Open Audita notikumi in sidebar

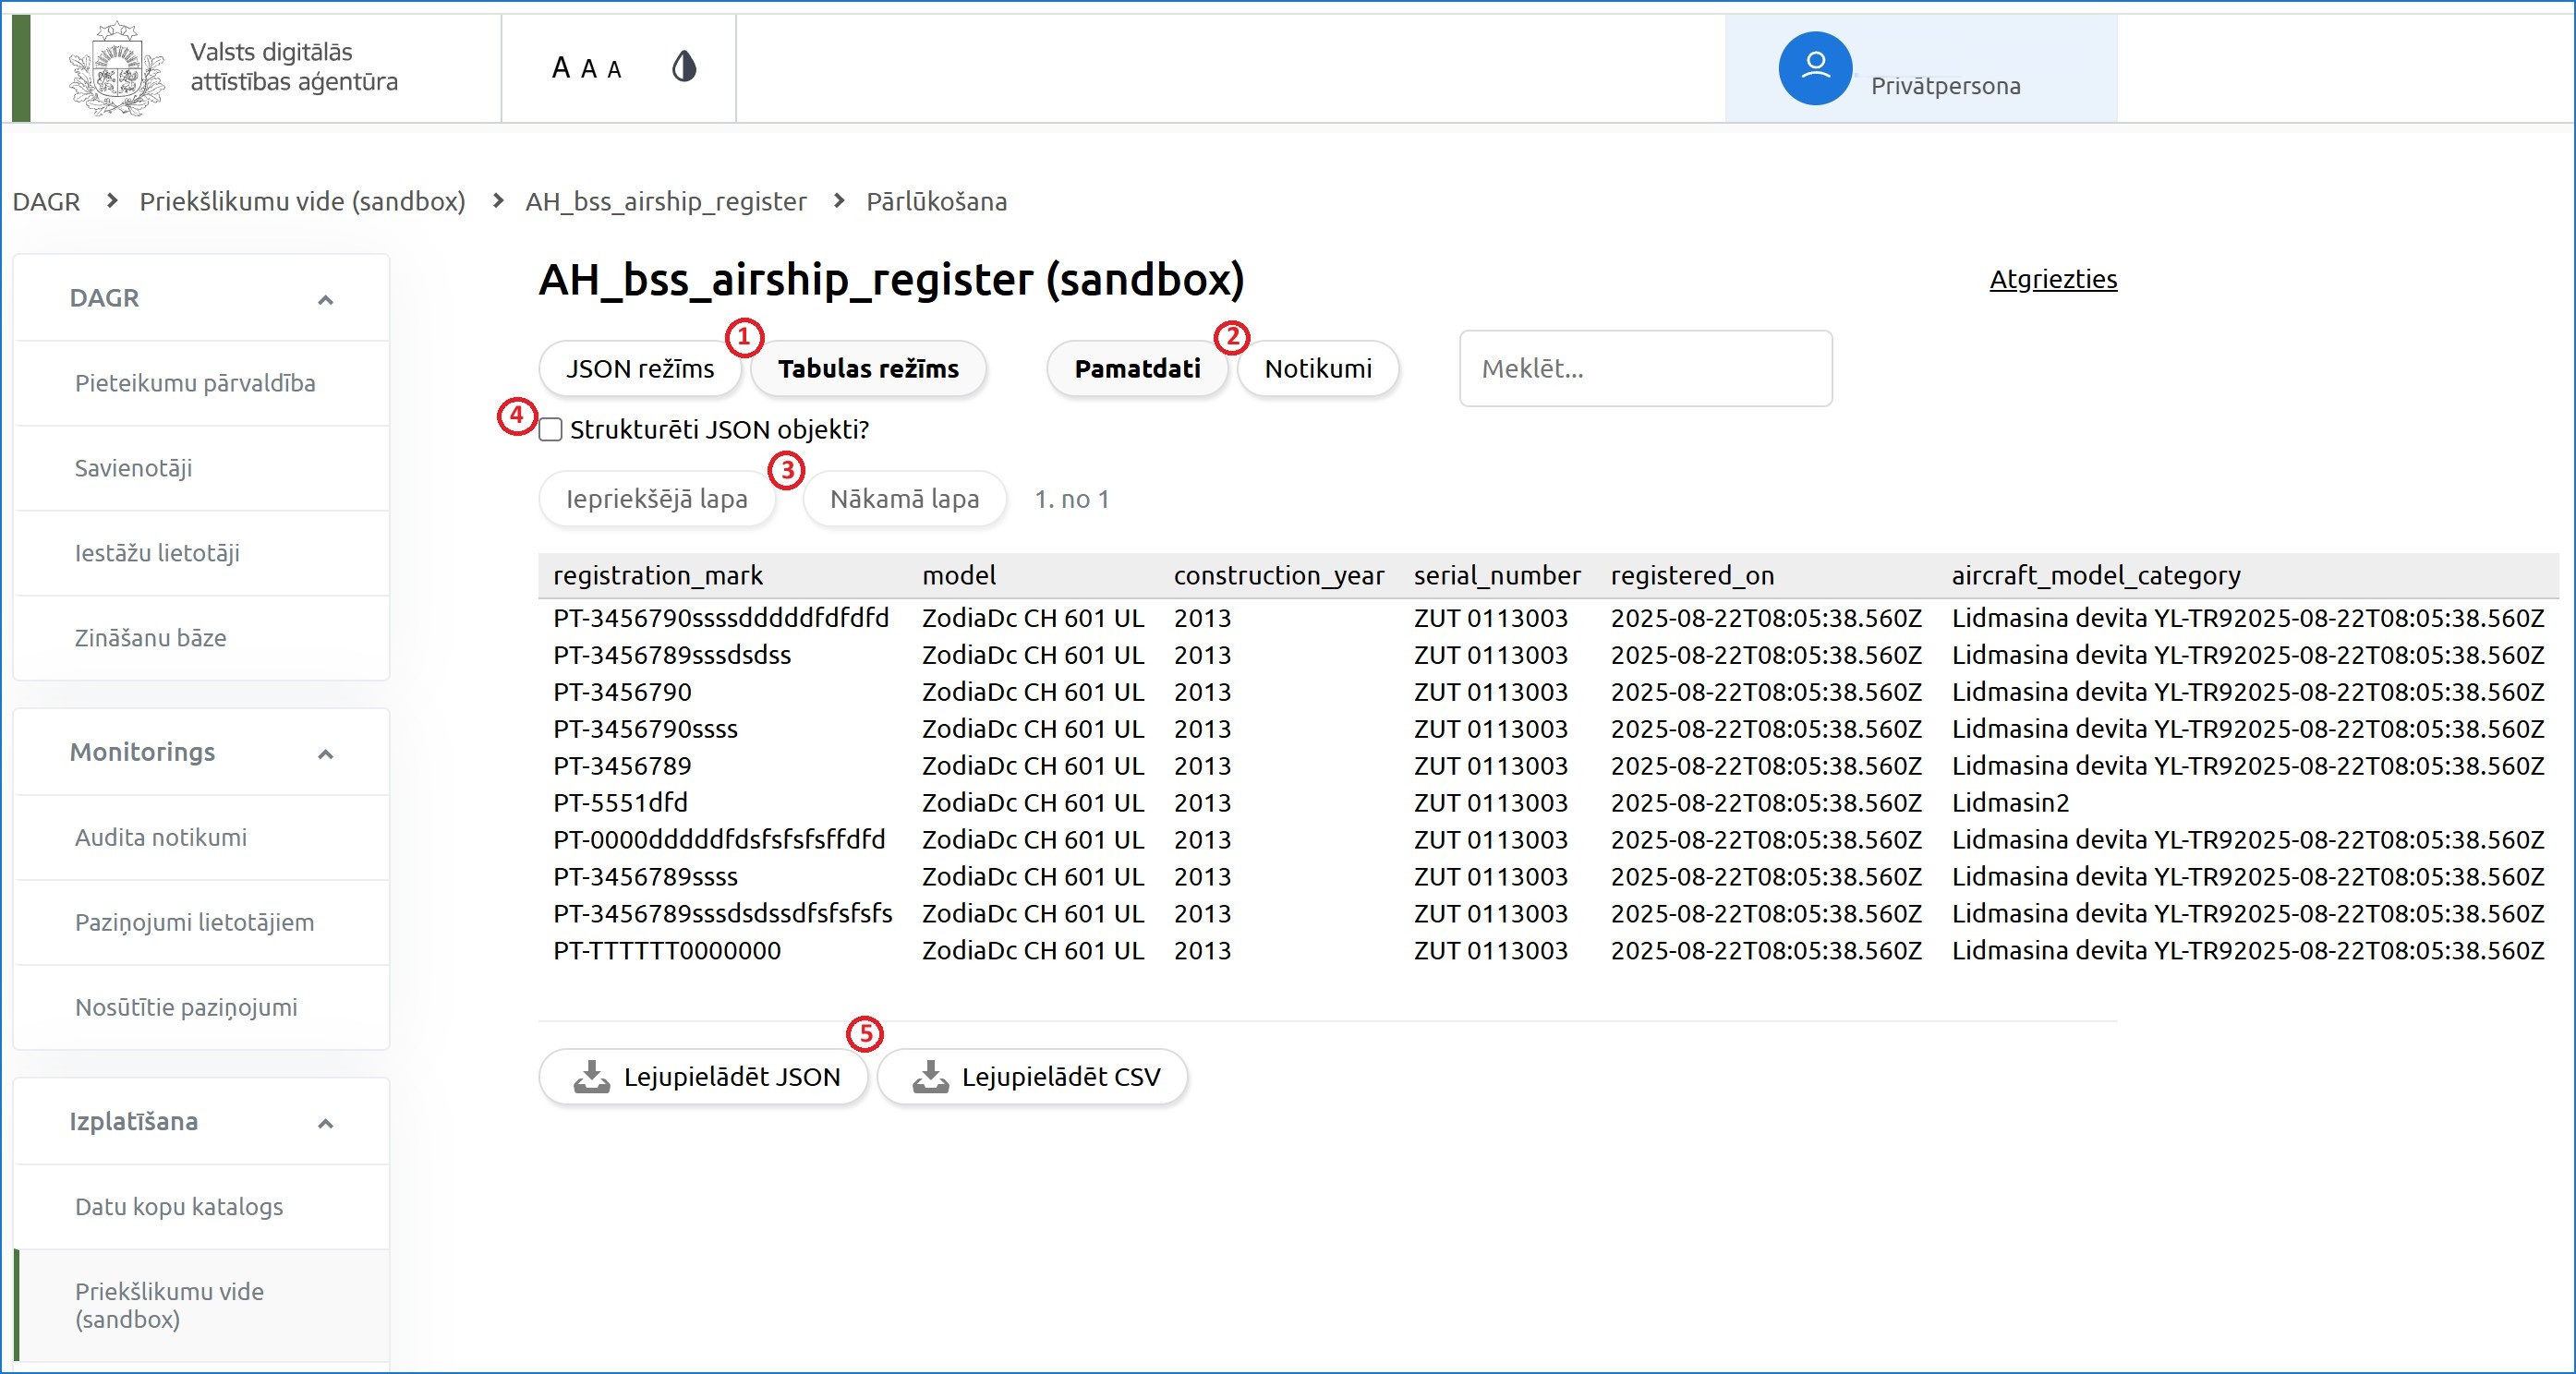point(201,837)
